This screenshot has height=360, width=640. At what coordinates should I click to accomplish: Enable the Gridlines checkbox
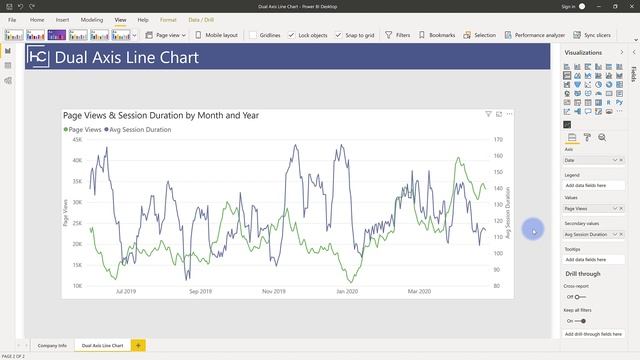(253, 35)
